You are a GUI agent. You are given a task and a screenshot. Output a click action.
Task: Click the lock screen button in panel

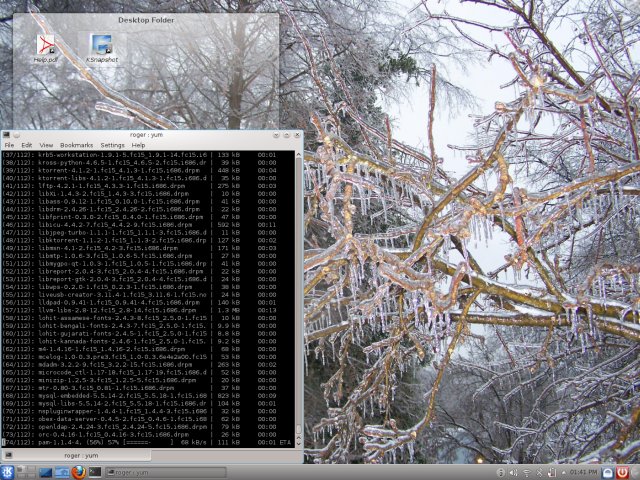607,473
